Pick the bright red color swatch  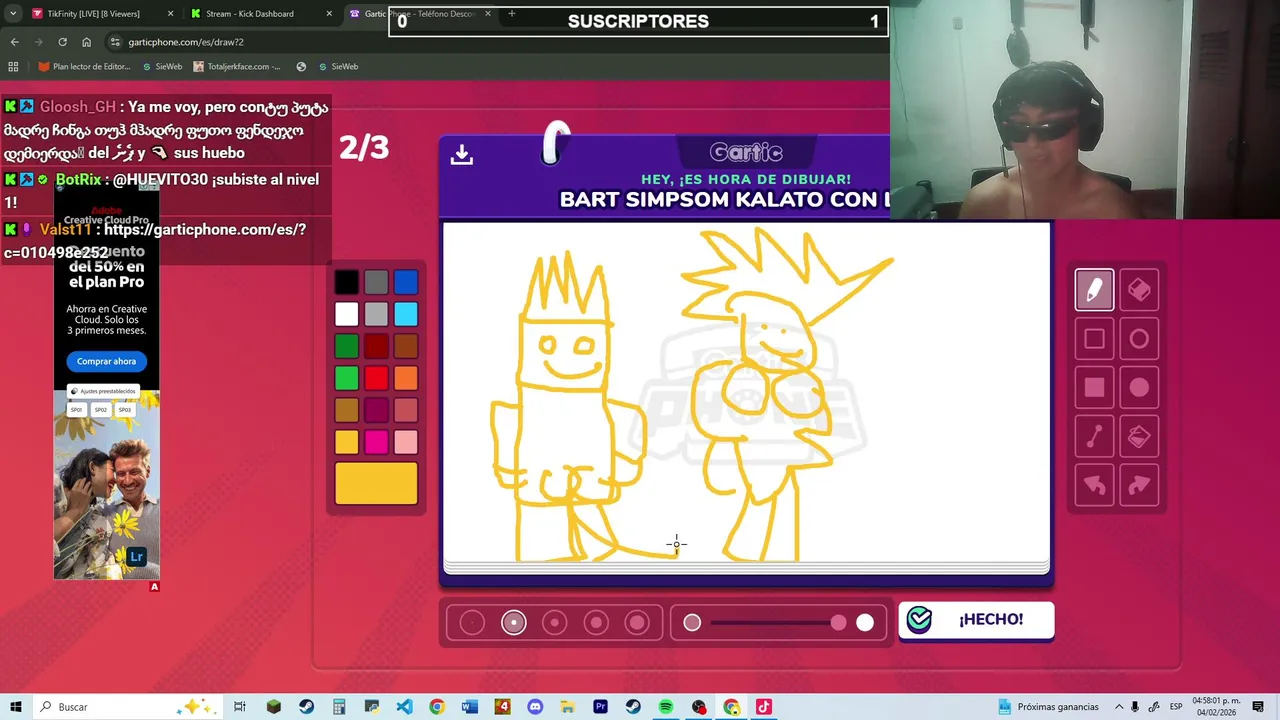click(376, 379)
